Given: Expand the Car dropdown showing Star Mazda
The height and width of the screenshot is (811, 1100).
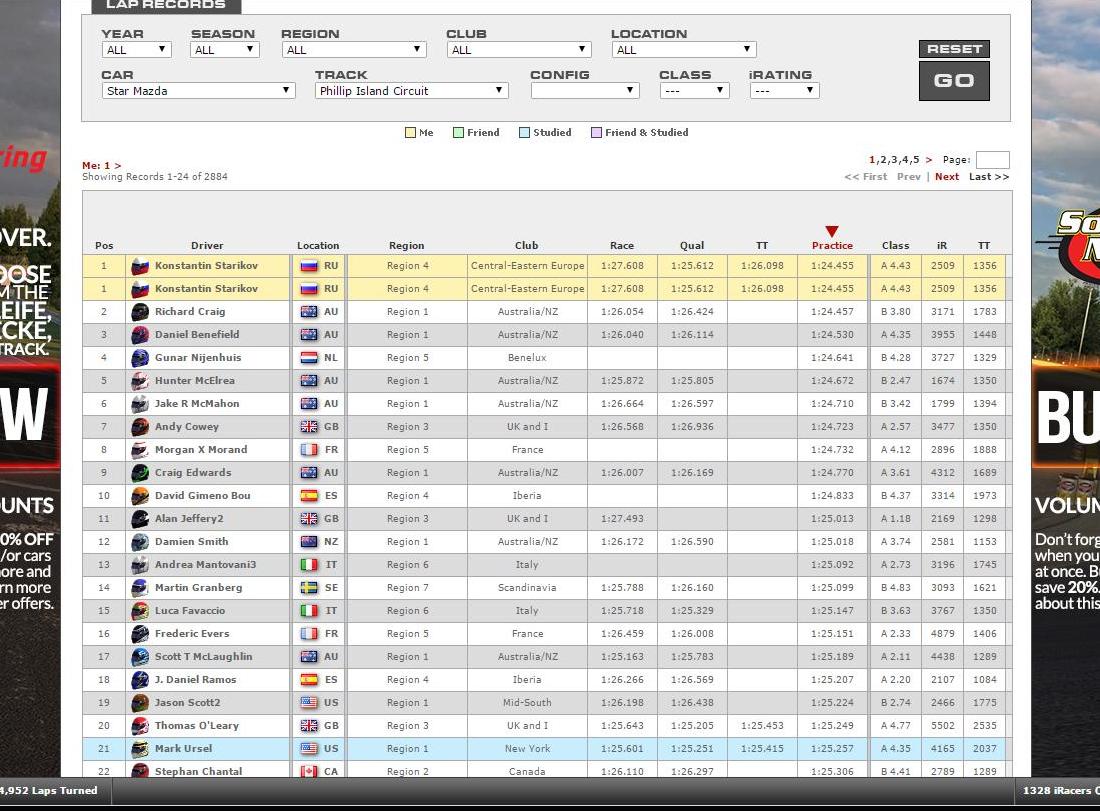Looking at the screenshot, I should [198, 91].
